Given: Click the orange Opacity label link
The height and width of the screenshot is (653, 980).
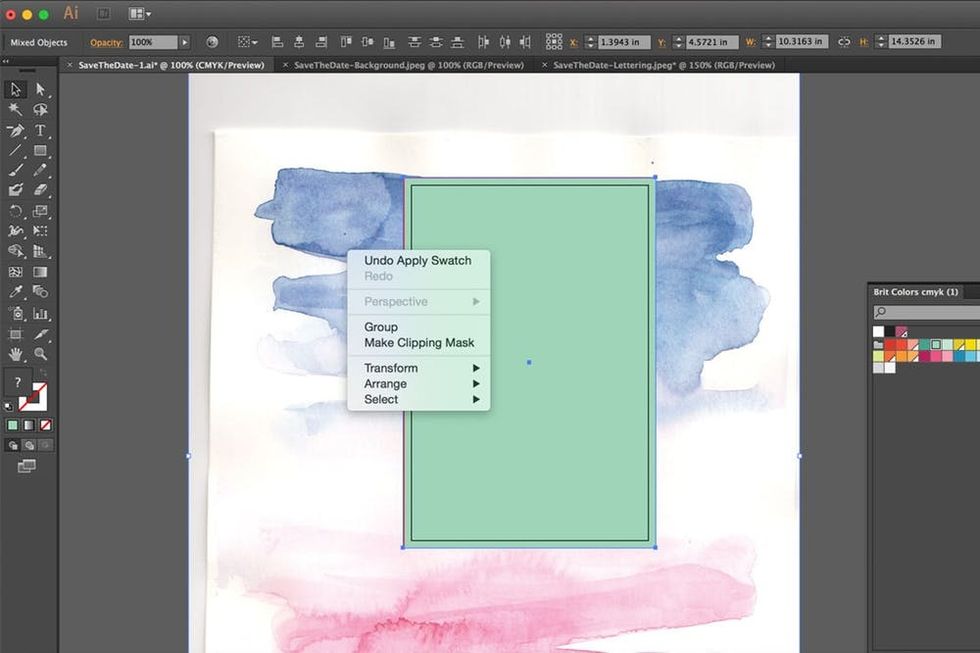Looking at the screenshot, I should coord(105,42).
